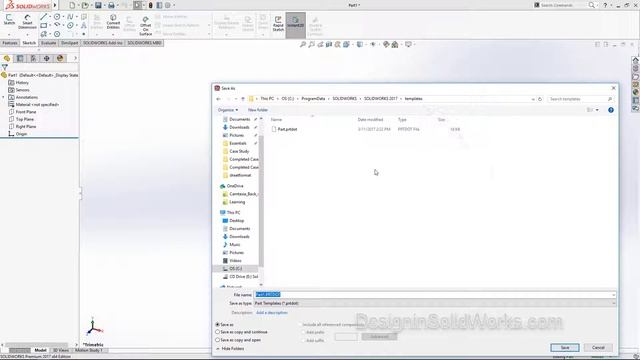The width and height of the screenshot is (640, 360).
Task: Select 'Save as copy and continue' option
Action: (x=218, y=332)
